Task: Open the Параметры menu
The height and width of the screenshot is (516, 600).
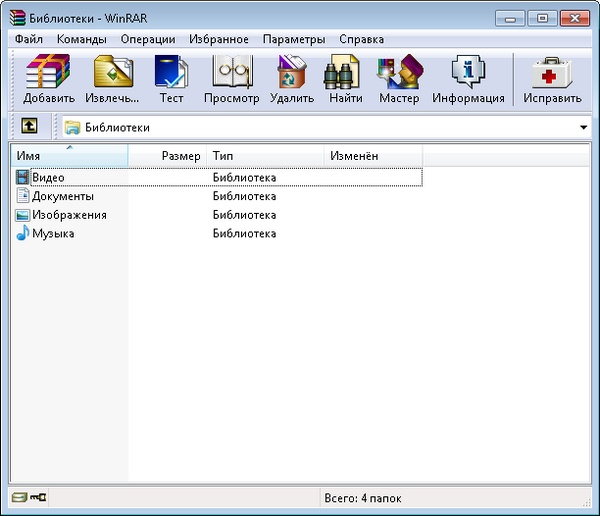Action: [294, 39]
